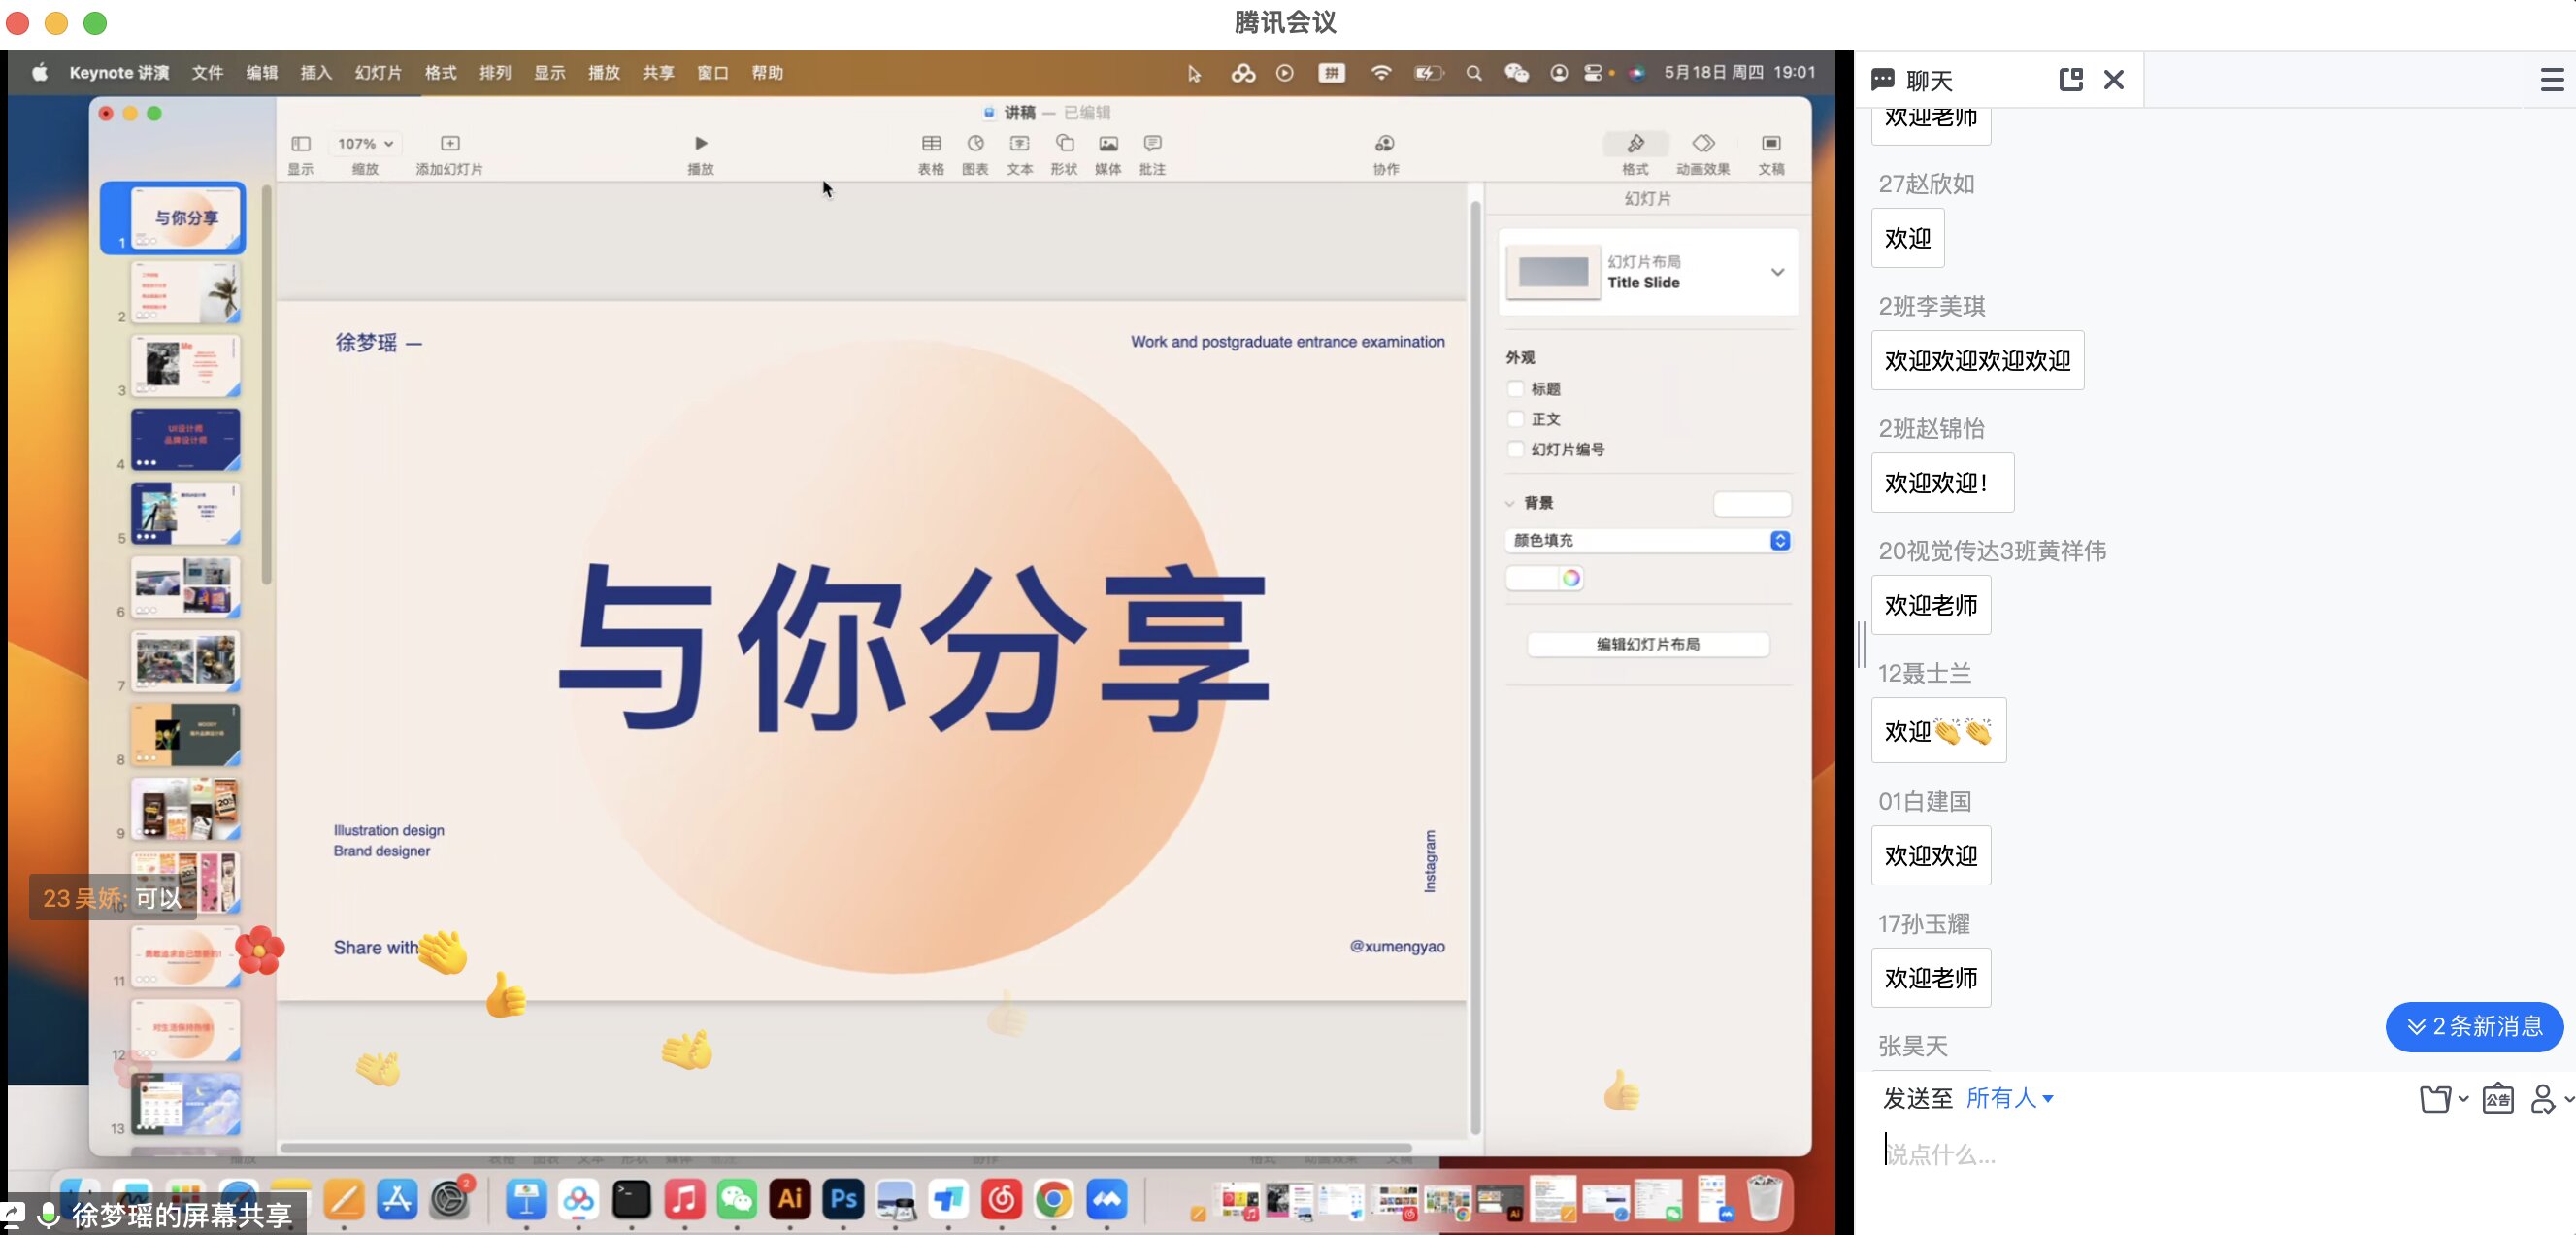Screen dimensions: 2576x1235
Task: Open the 公告 announcement icon in chat
Action: pyautogui.click(x=2497, y=1098)
